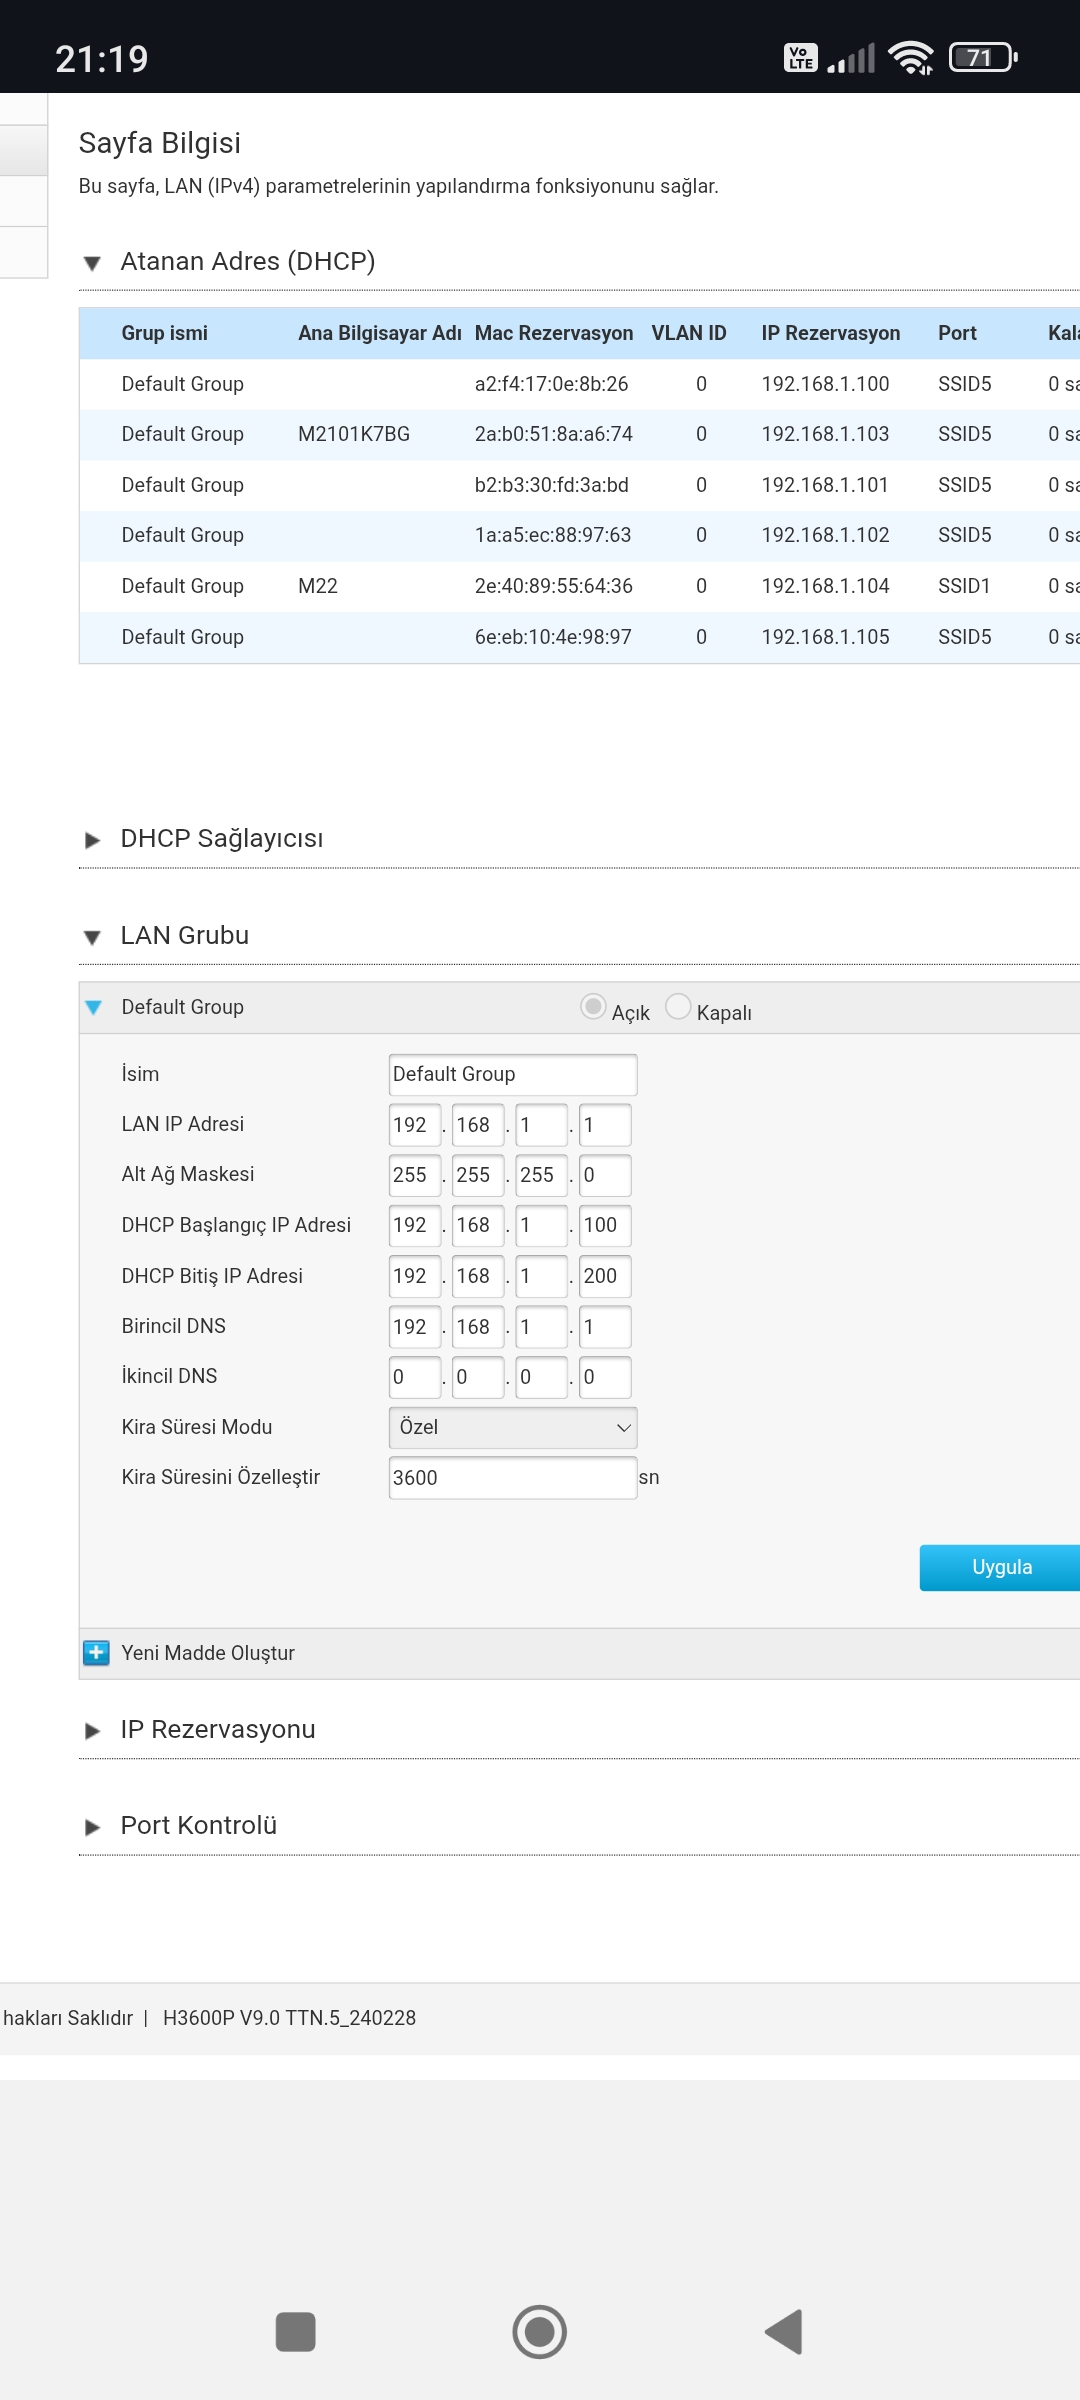Expand the DHCP Sağlayıcısı section
This screenshot has height=2400, width=1080.
tap(92, 840)
